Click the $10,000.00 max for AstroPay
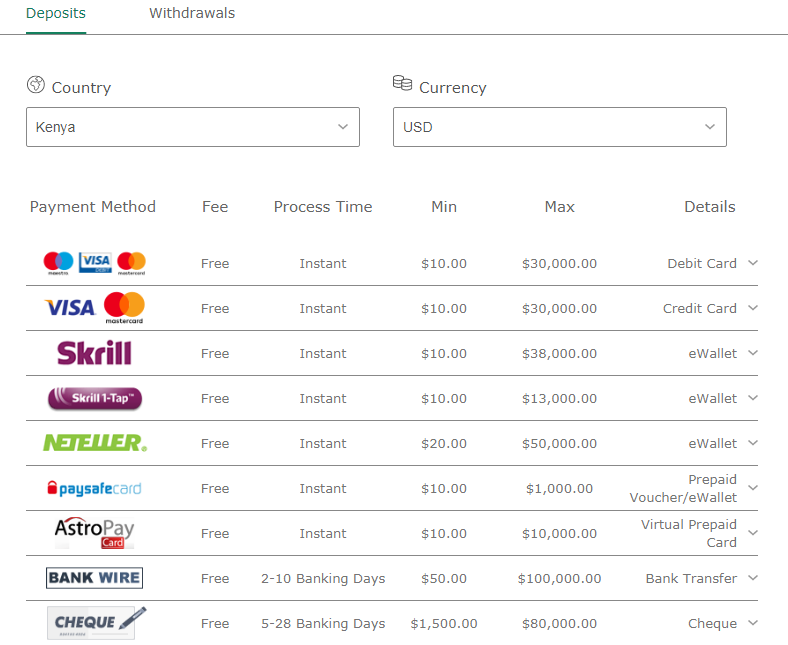 [559, 533]
